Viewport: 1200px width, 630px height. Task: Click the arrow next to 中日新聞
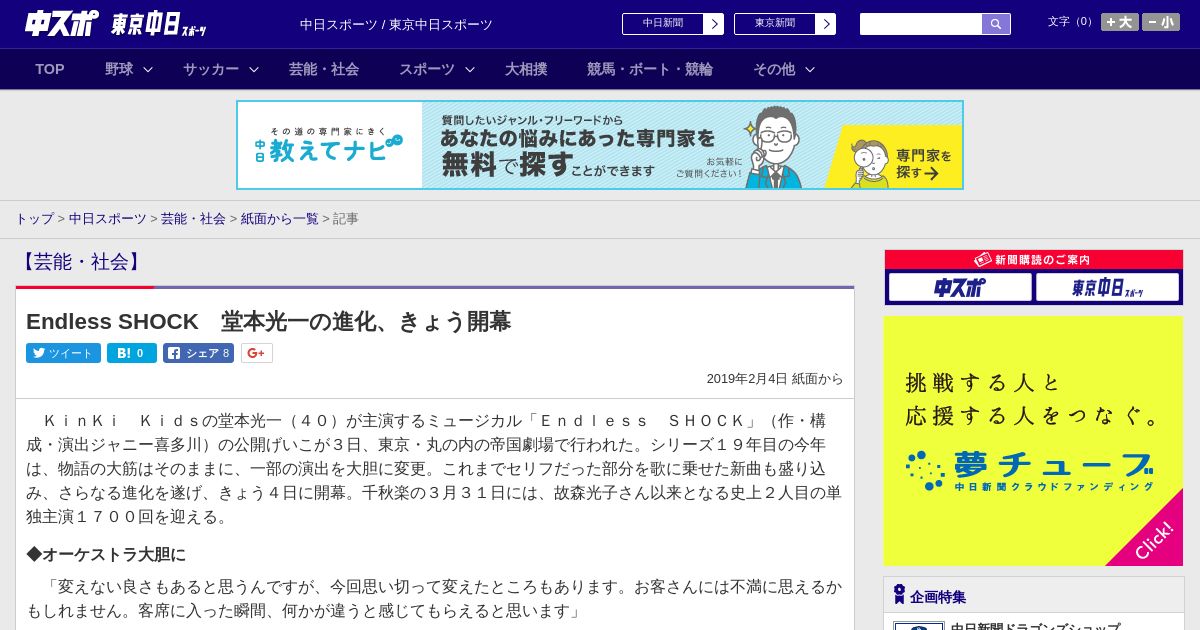pos(714,24)
